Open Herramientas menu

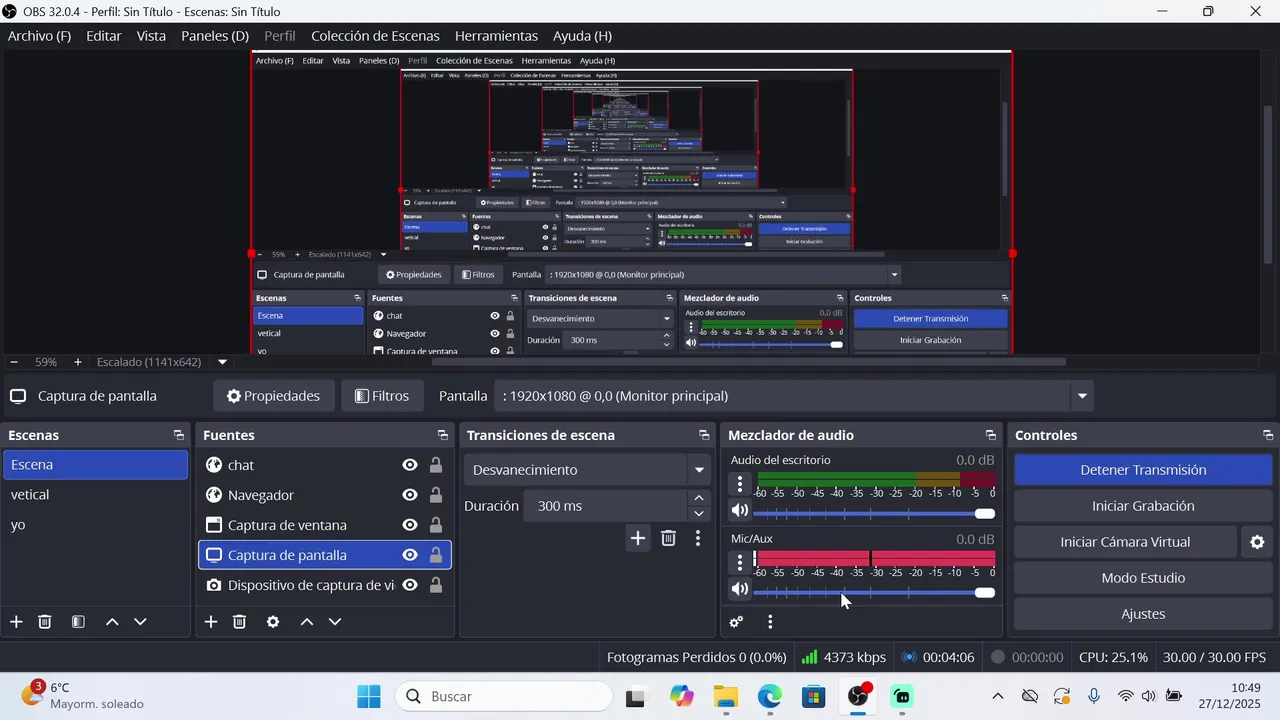[496, 36]
